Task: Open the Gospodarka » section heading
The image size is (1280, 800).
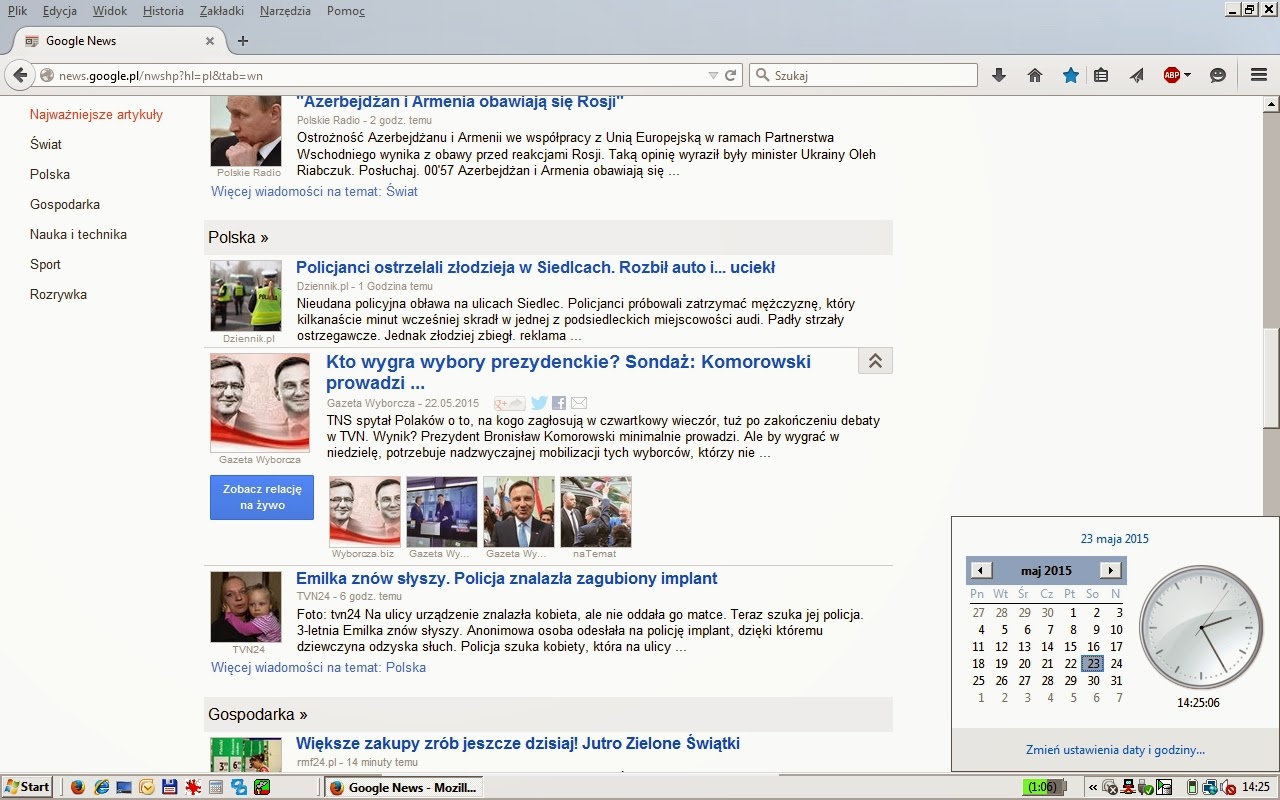Action: coord(258,714)
